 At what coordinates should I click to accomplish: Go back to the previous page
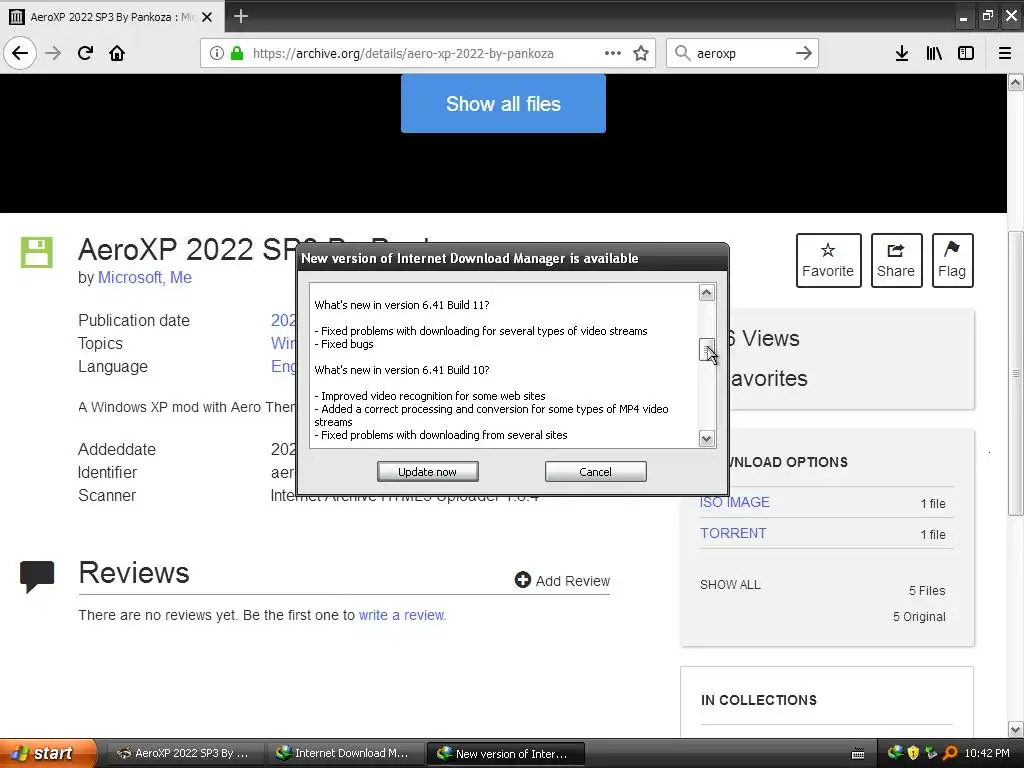(x=20, y=53)
